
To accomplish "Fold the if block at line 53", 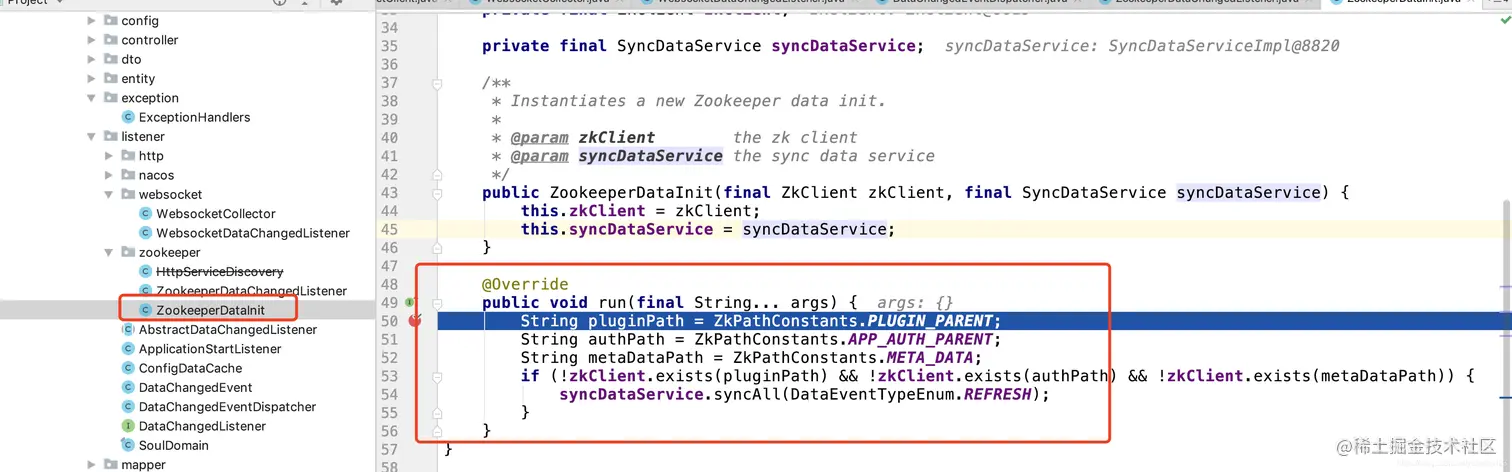I will click(437, 376).
